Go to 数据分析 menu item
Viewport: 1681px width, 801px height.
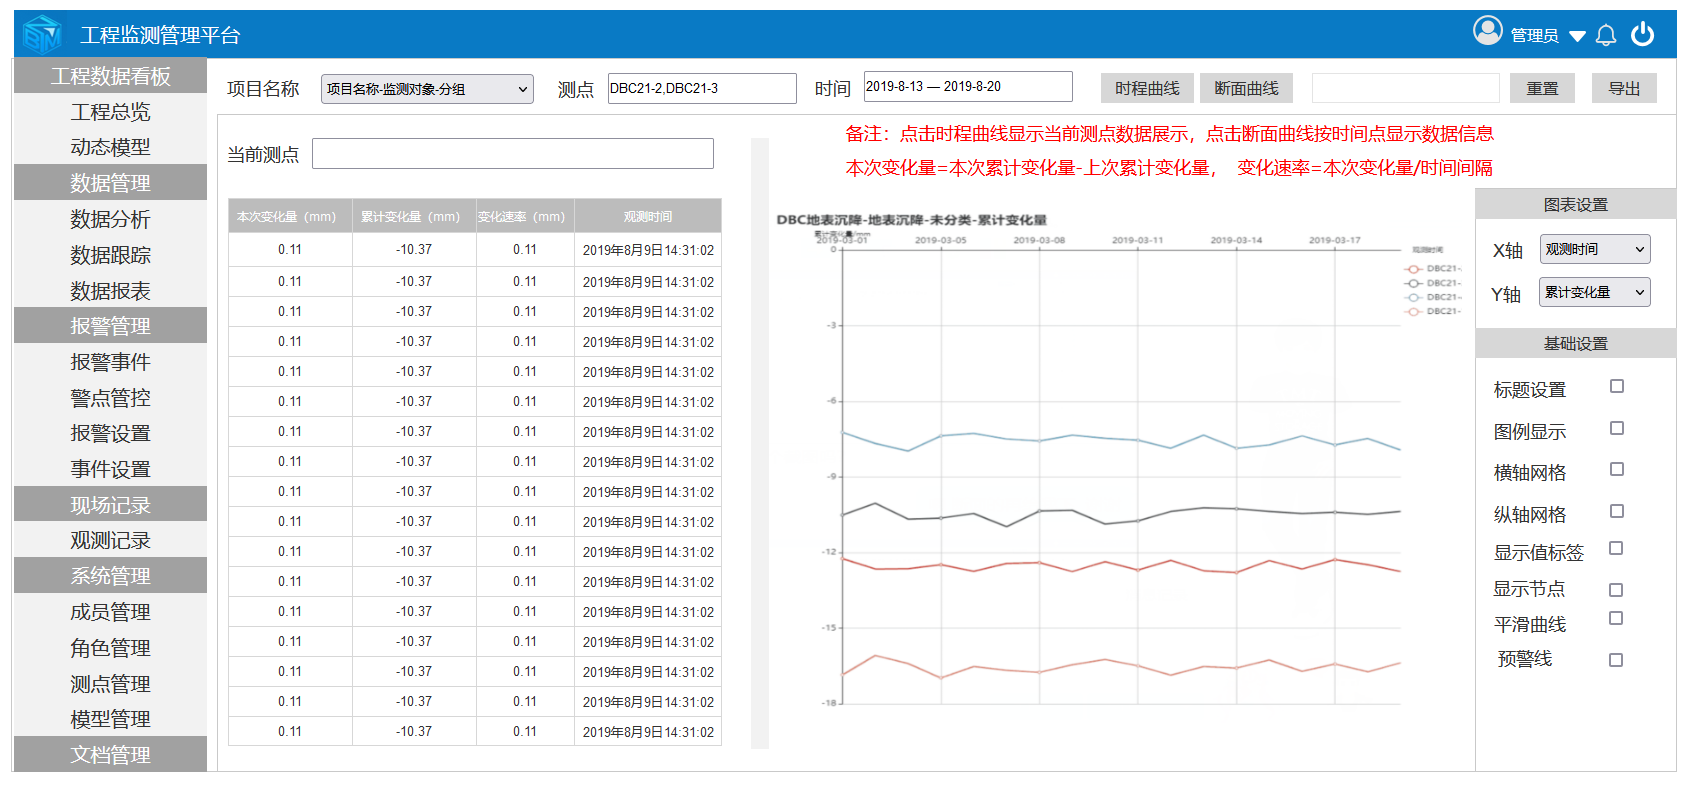pyautogui.click(x=110, y=219)
